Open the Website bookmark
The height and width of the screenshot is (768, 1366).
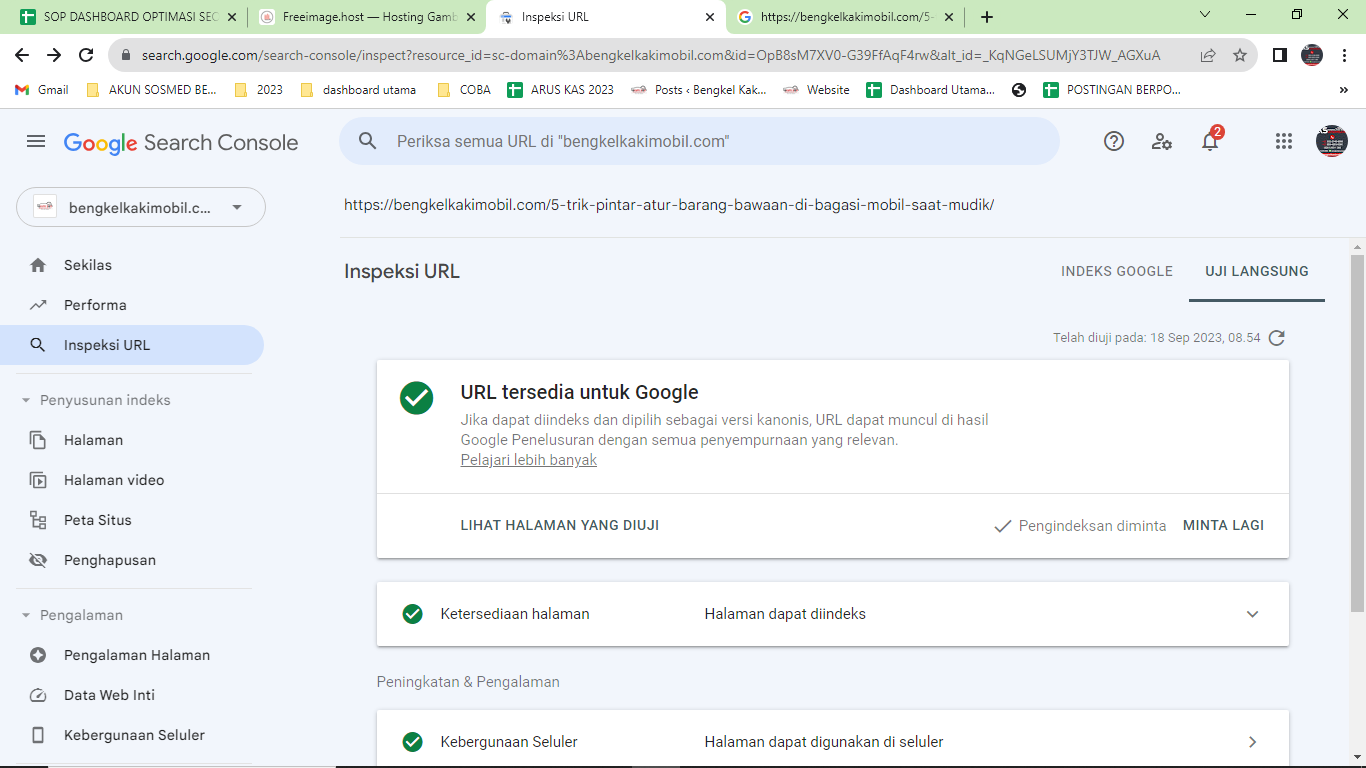coord(816,90)
